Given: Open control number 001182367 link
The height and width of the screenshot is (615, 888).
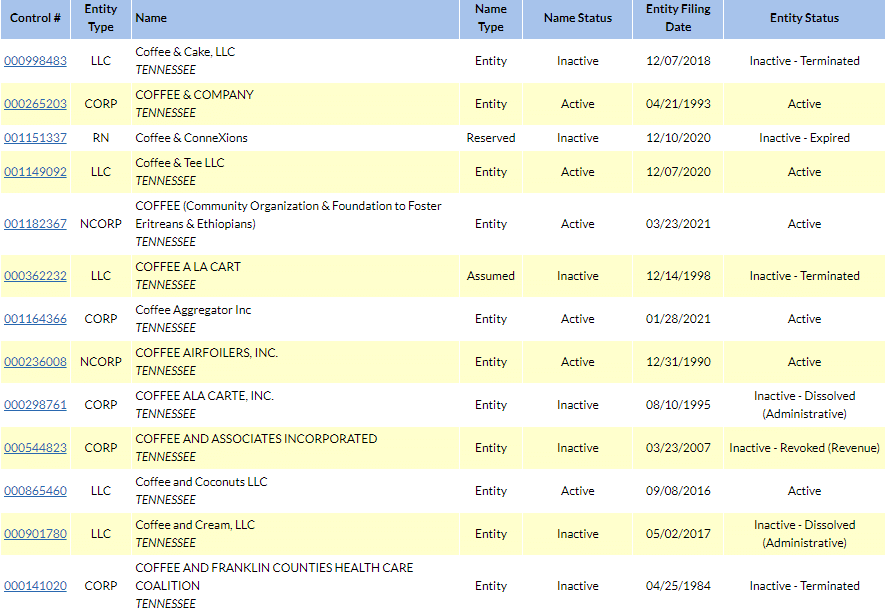Looking at the screenshot, I should tap(35, 224).
